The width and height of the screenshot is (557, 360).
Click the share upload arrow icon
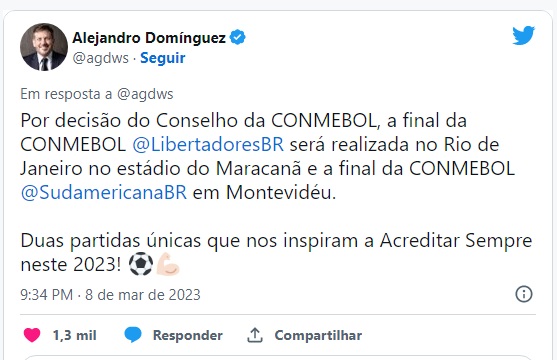pyautogui.click(x=255, y=335)
